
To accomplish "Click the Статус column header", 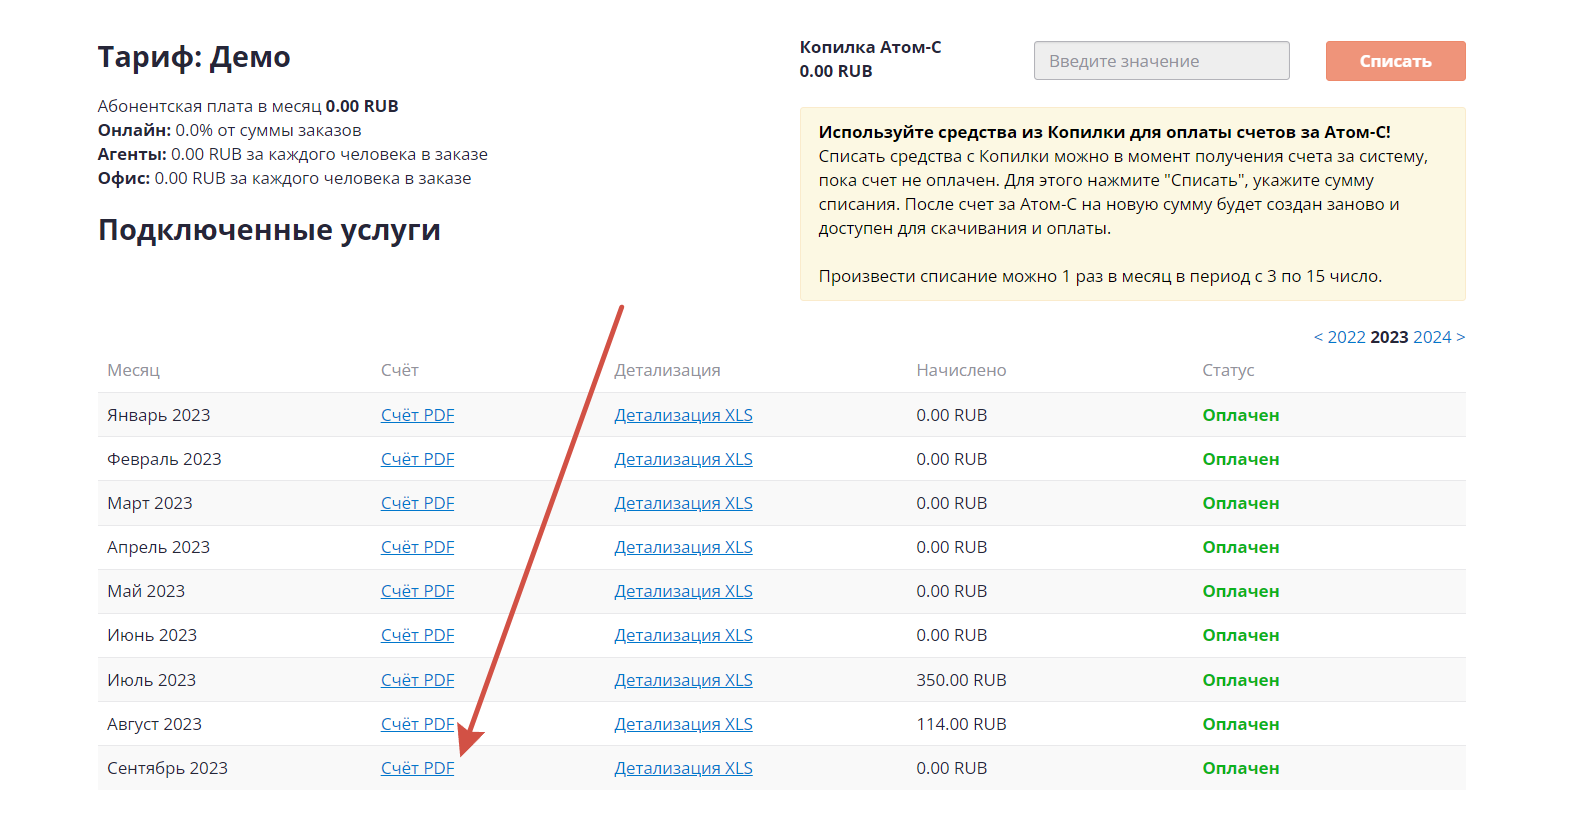I will [1228, 370].
